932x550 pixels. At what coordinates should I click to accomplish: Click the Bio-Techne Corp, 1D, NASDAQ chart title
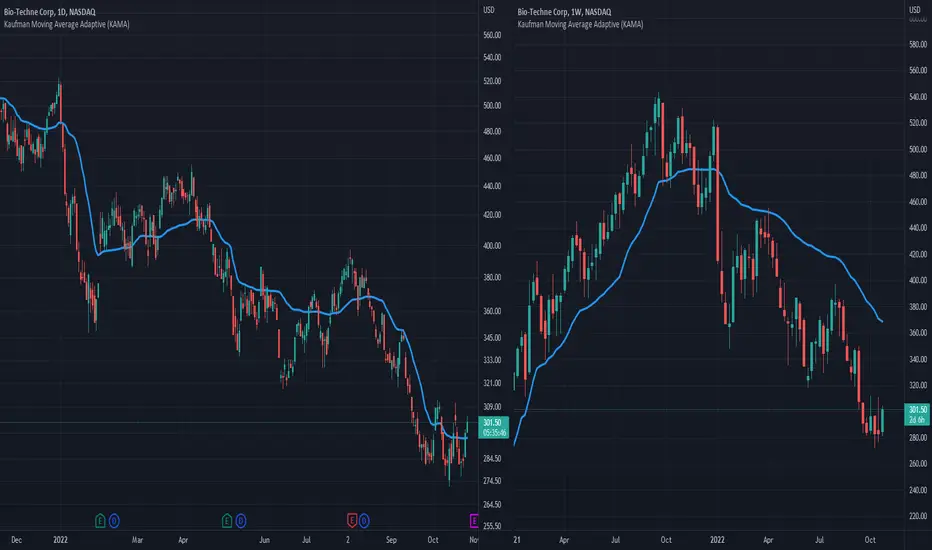(x=49, y=12)
